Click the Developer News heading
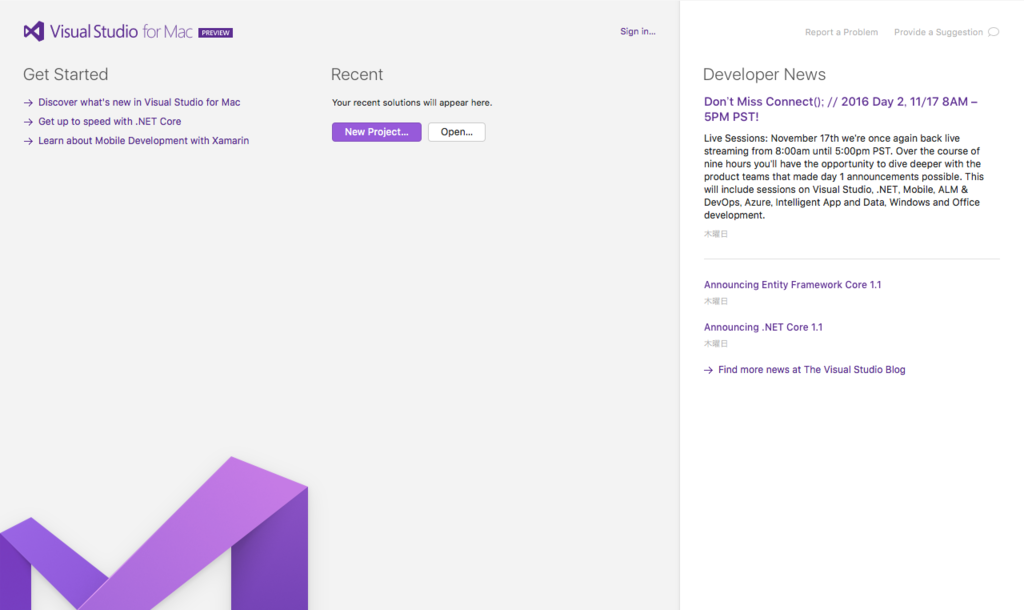 [x=764, y=74]
